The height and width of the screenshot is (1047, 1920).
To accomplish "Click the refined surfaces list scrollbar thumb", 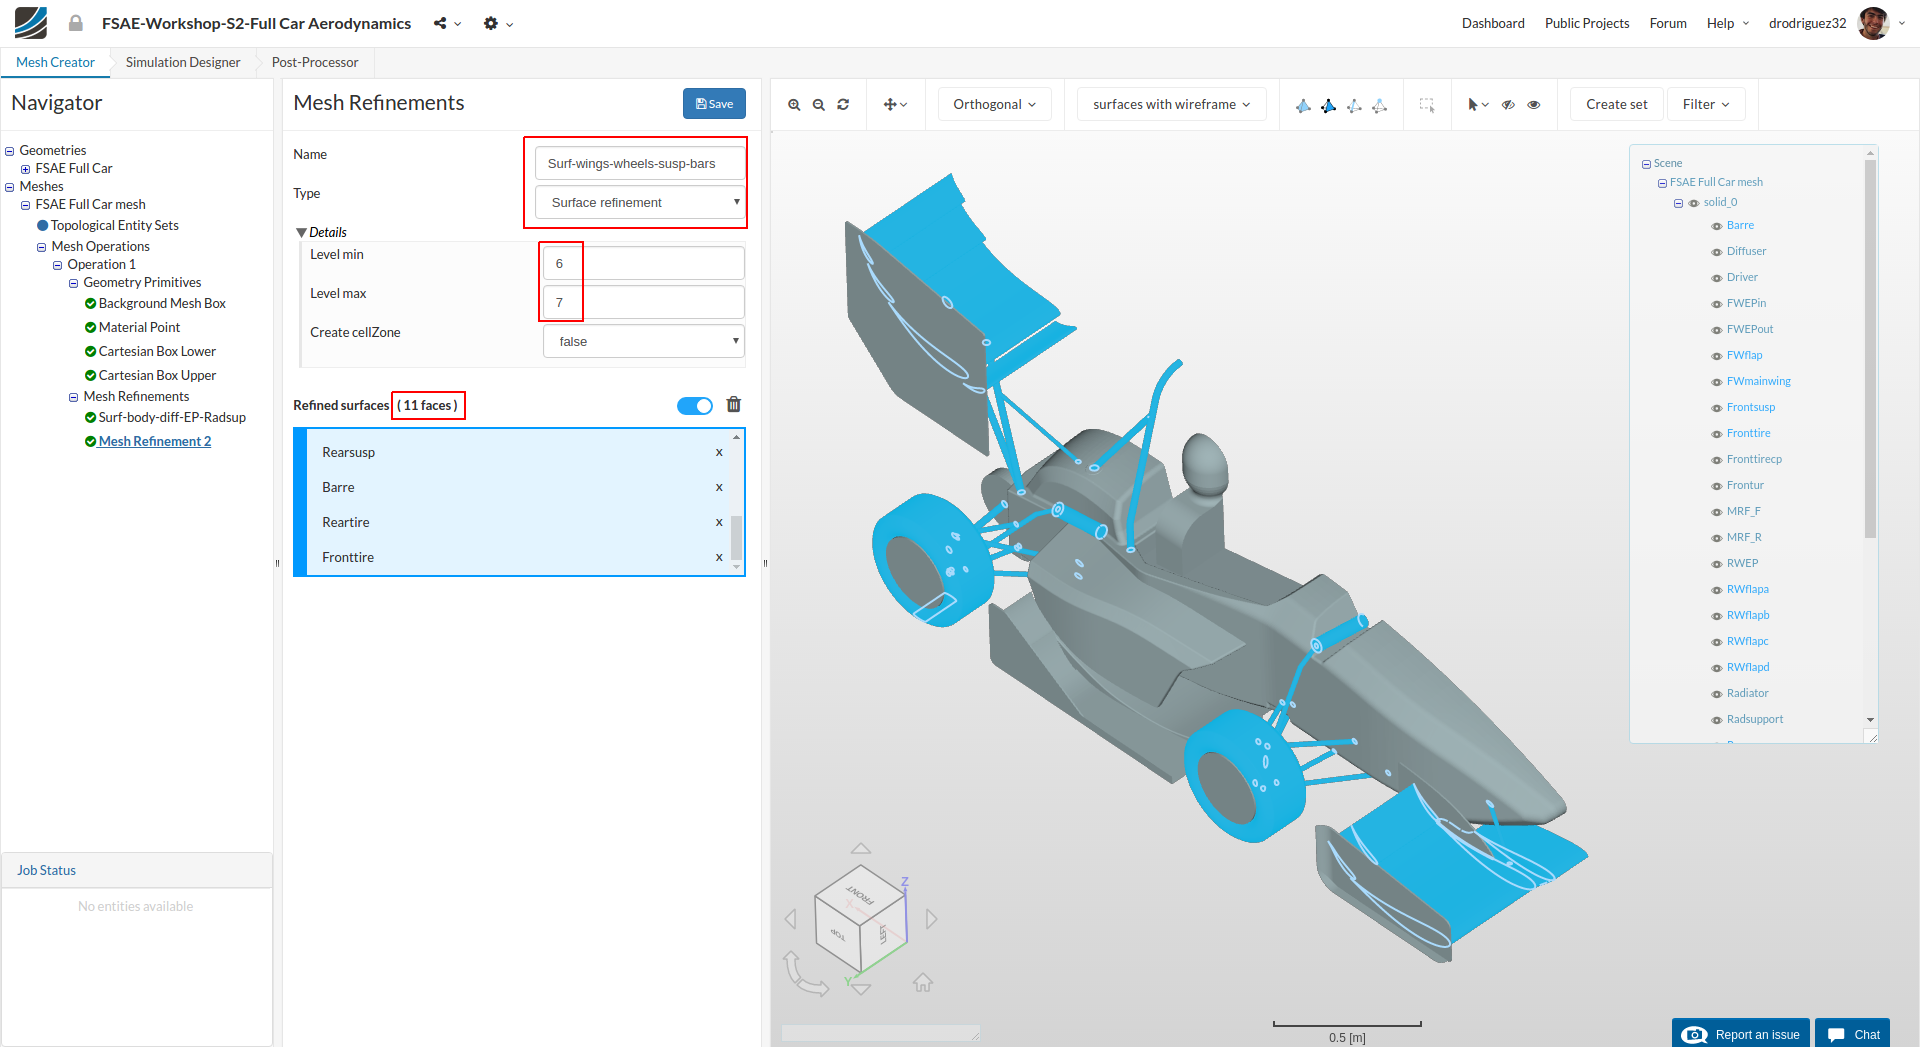I will coord(736,537).
